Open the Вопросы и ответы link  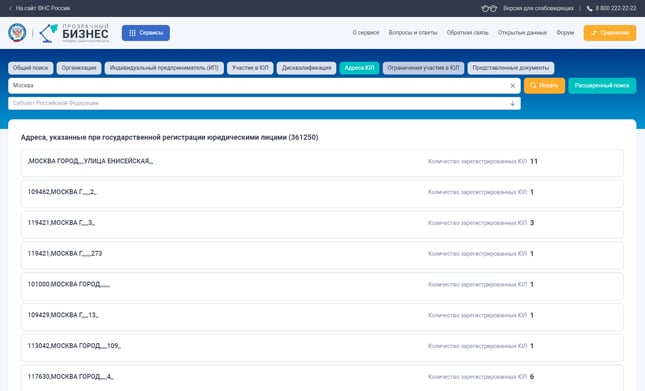[x=413, y=32]
